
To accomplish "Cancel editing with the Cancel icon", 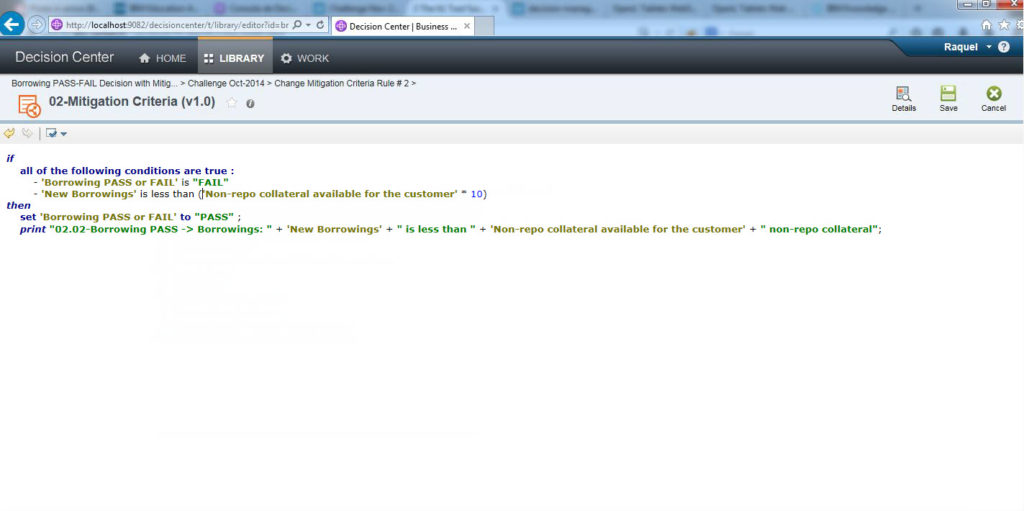I will click(993, 94).
